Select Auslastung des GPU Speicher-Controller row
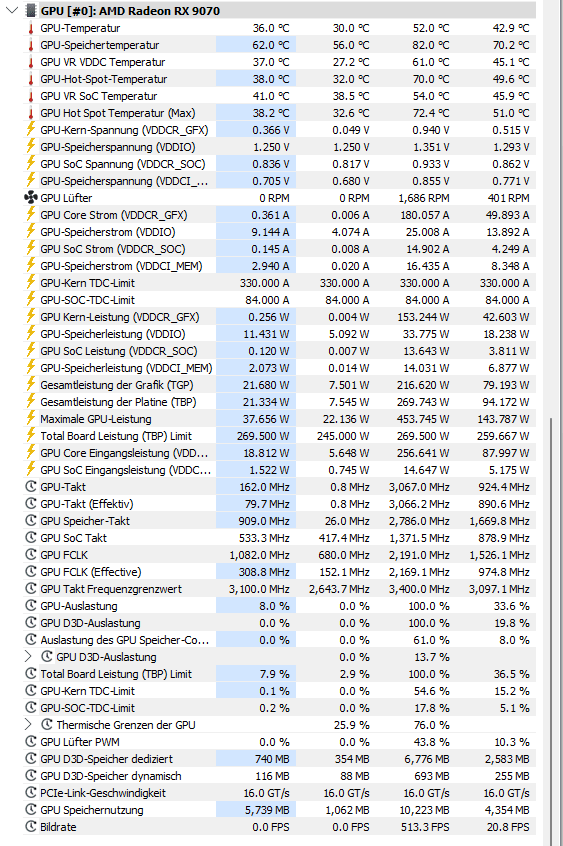563x846 pixels. click(x=280, y=640)
